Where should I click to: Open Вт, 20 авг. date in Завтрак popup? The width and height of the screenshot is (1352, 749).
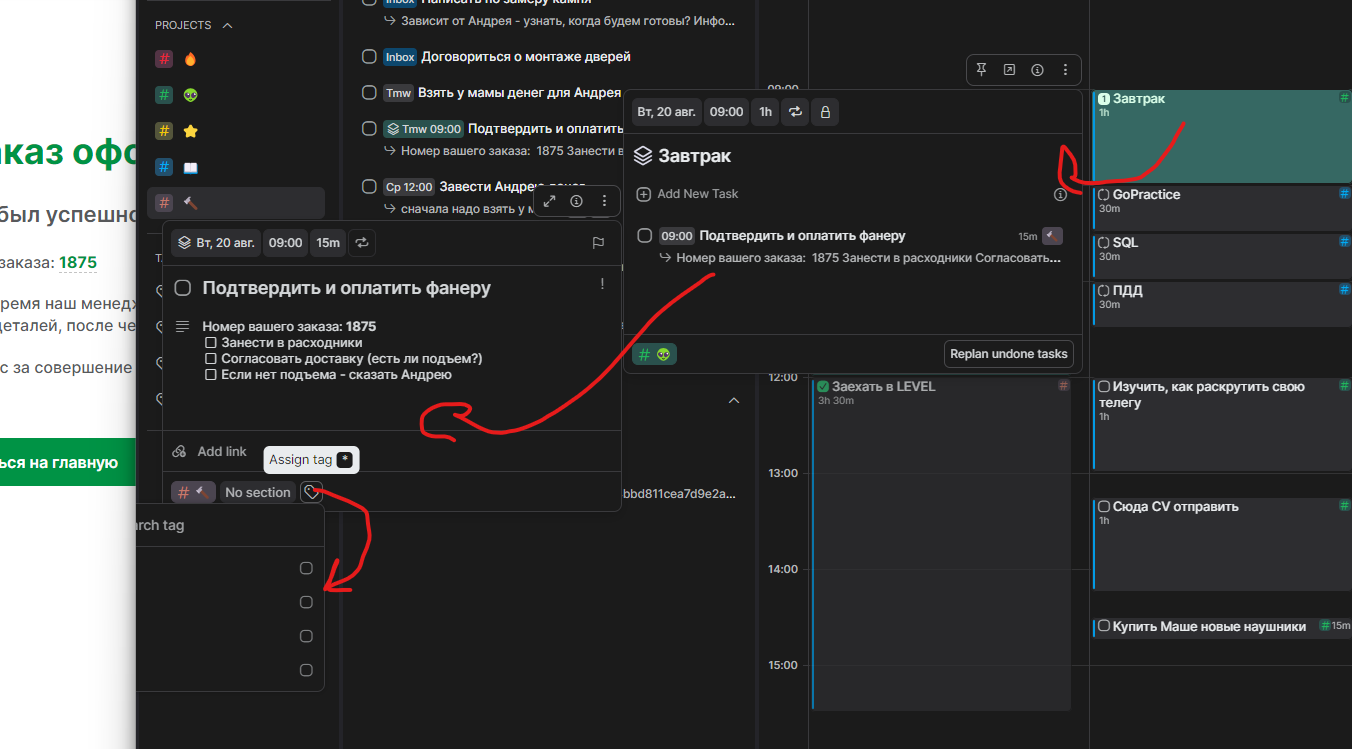(x=666, y=112)
